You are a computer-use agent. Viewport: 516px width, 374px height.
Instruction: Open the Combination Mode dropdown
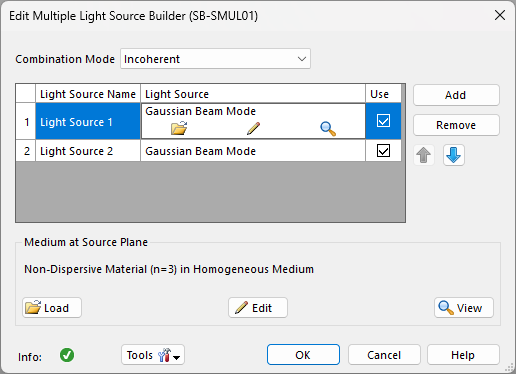[x=215, y=59]
